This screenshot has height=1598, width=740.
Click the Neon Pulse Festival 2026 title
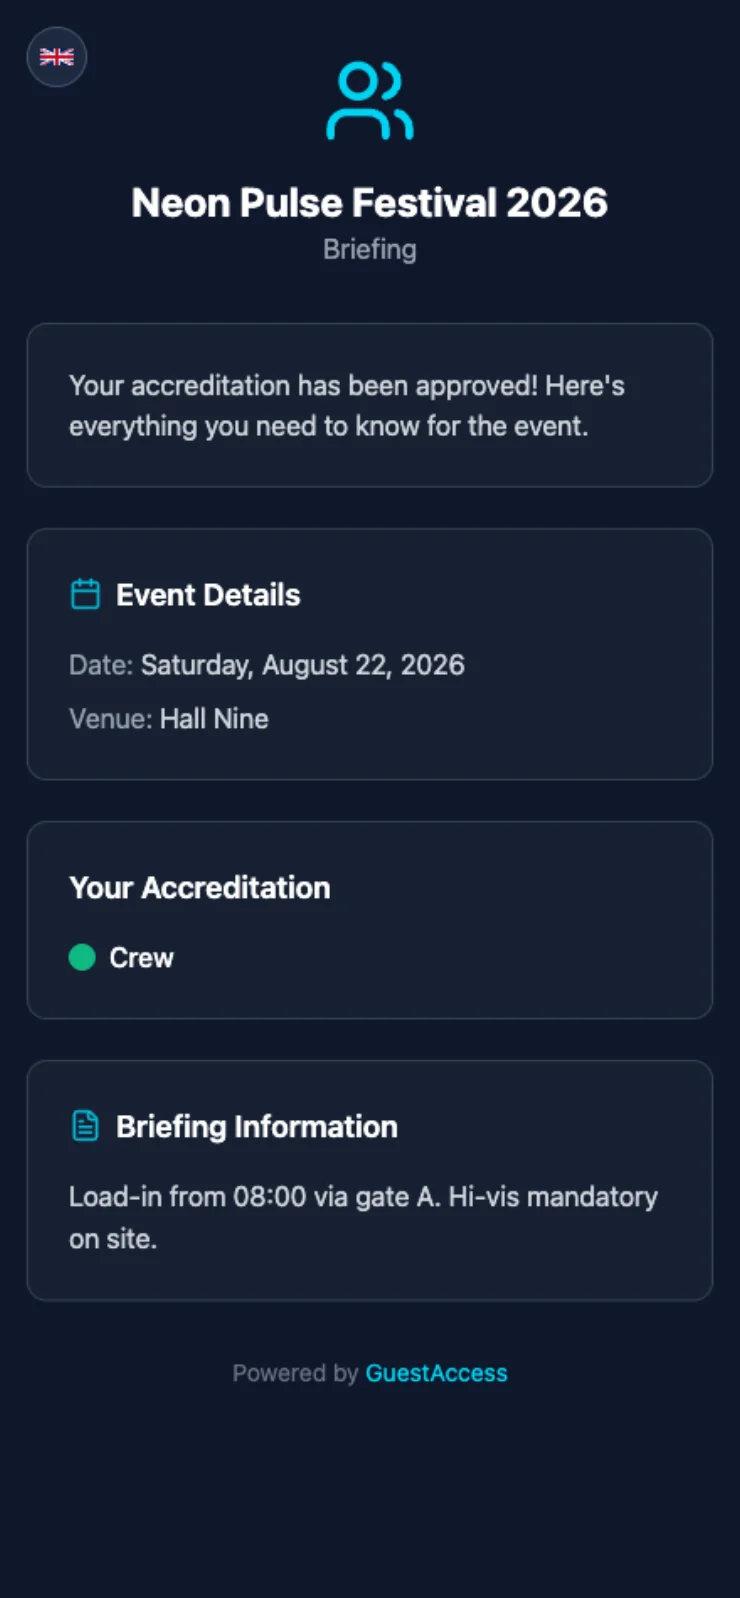[x=370, y=203]
